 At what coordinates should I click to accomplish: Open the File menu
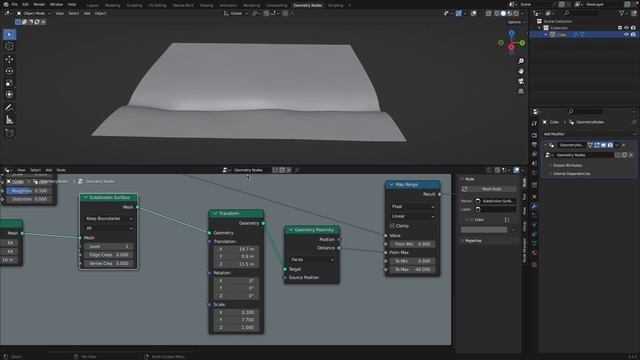pyautogui.click(x=15, y=4)
